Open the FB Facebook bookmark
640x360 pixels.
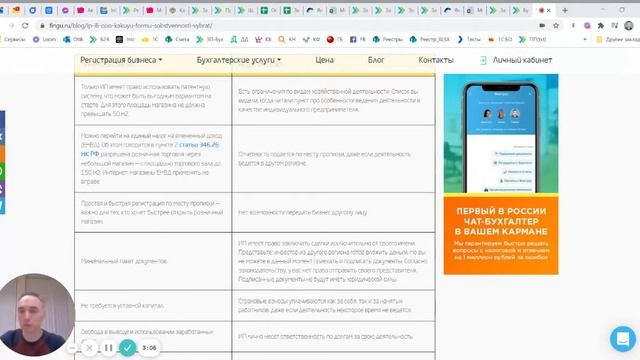[358, 40]
